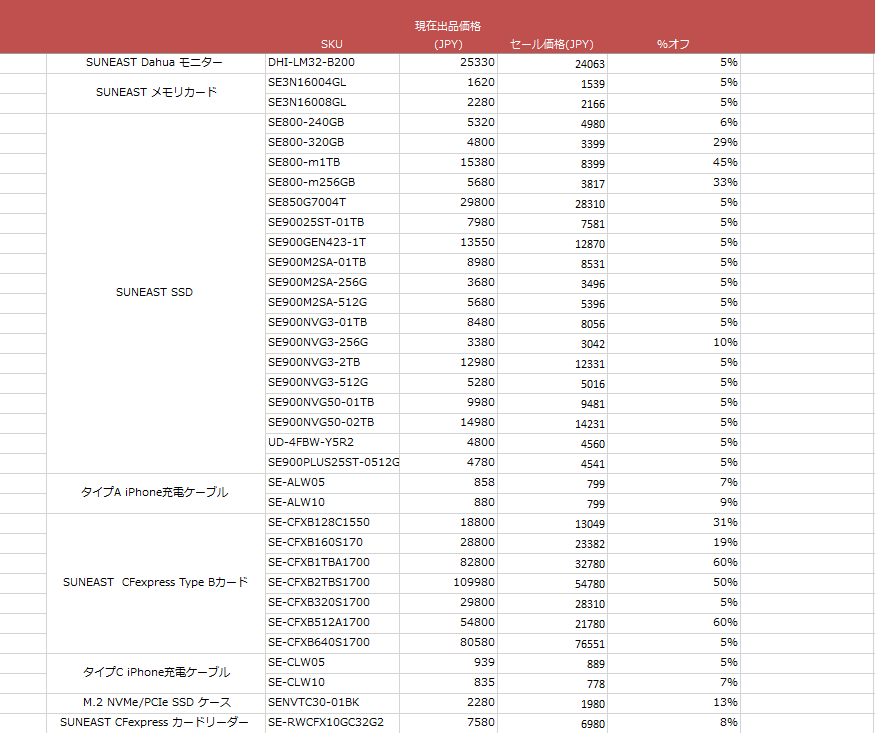Screen dimensions: 875x733
Task: Select SKU cell DHI-LM32-B200
Action: [x=333, y=63]
